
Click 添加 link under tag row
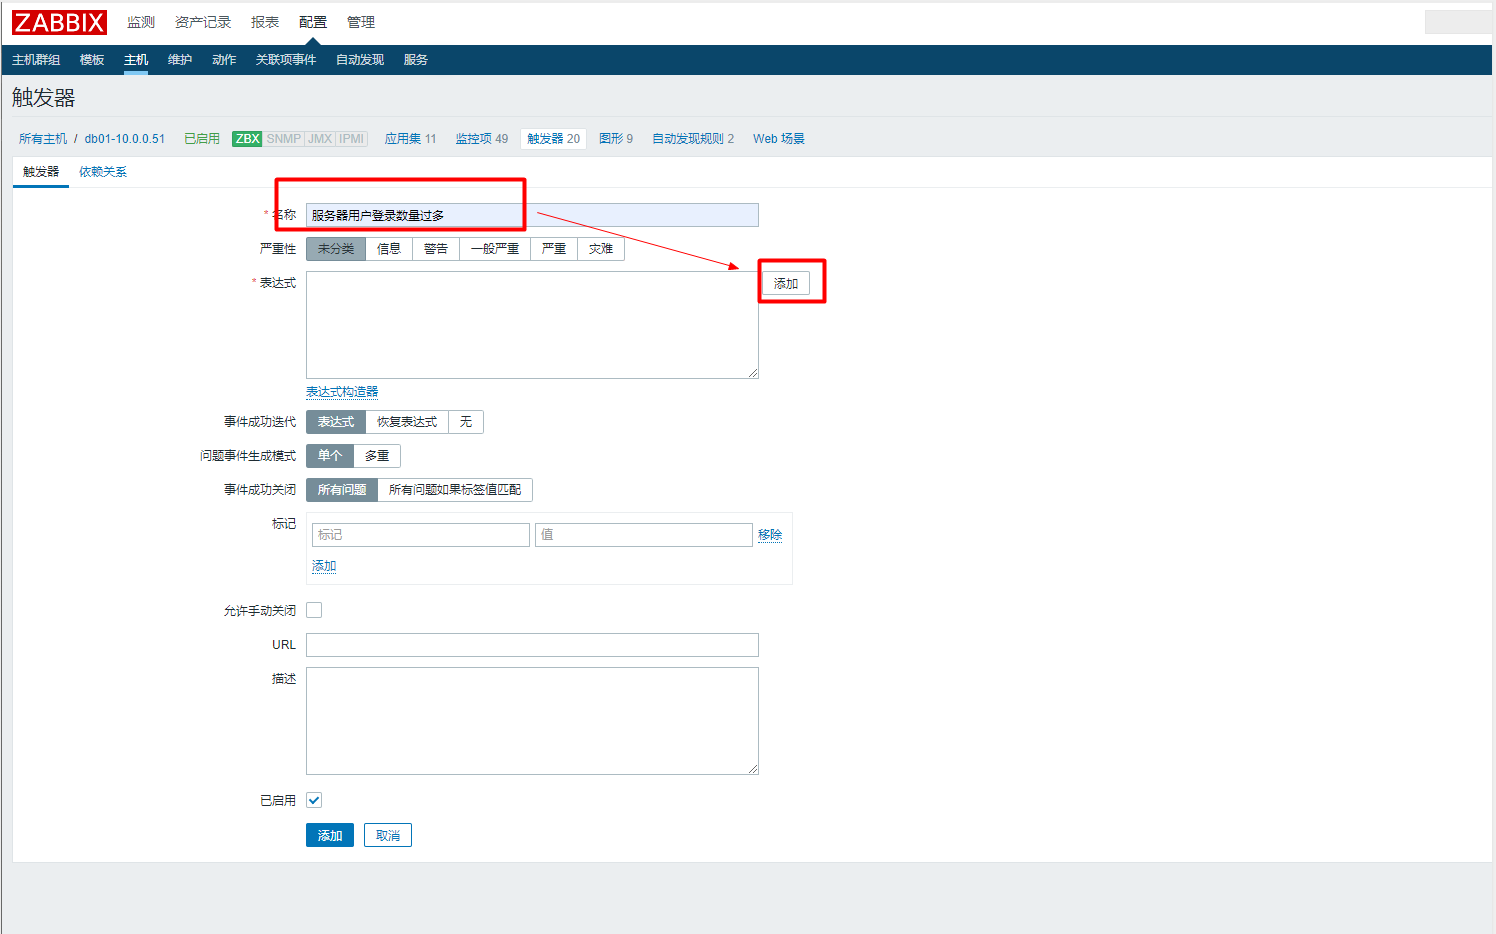click(324, 566)
